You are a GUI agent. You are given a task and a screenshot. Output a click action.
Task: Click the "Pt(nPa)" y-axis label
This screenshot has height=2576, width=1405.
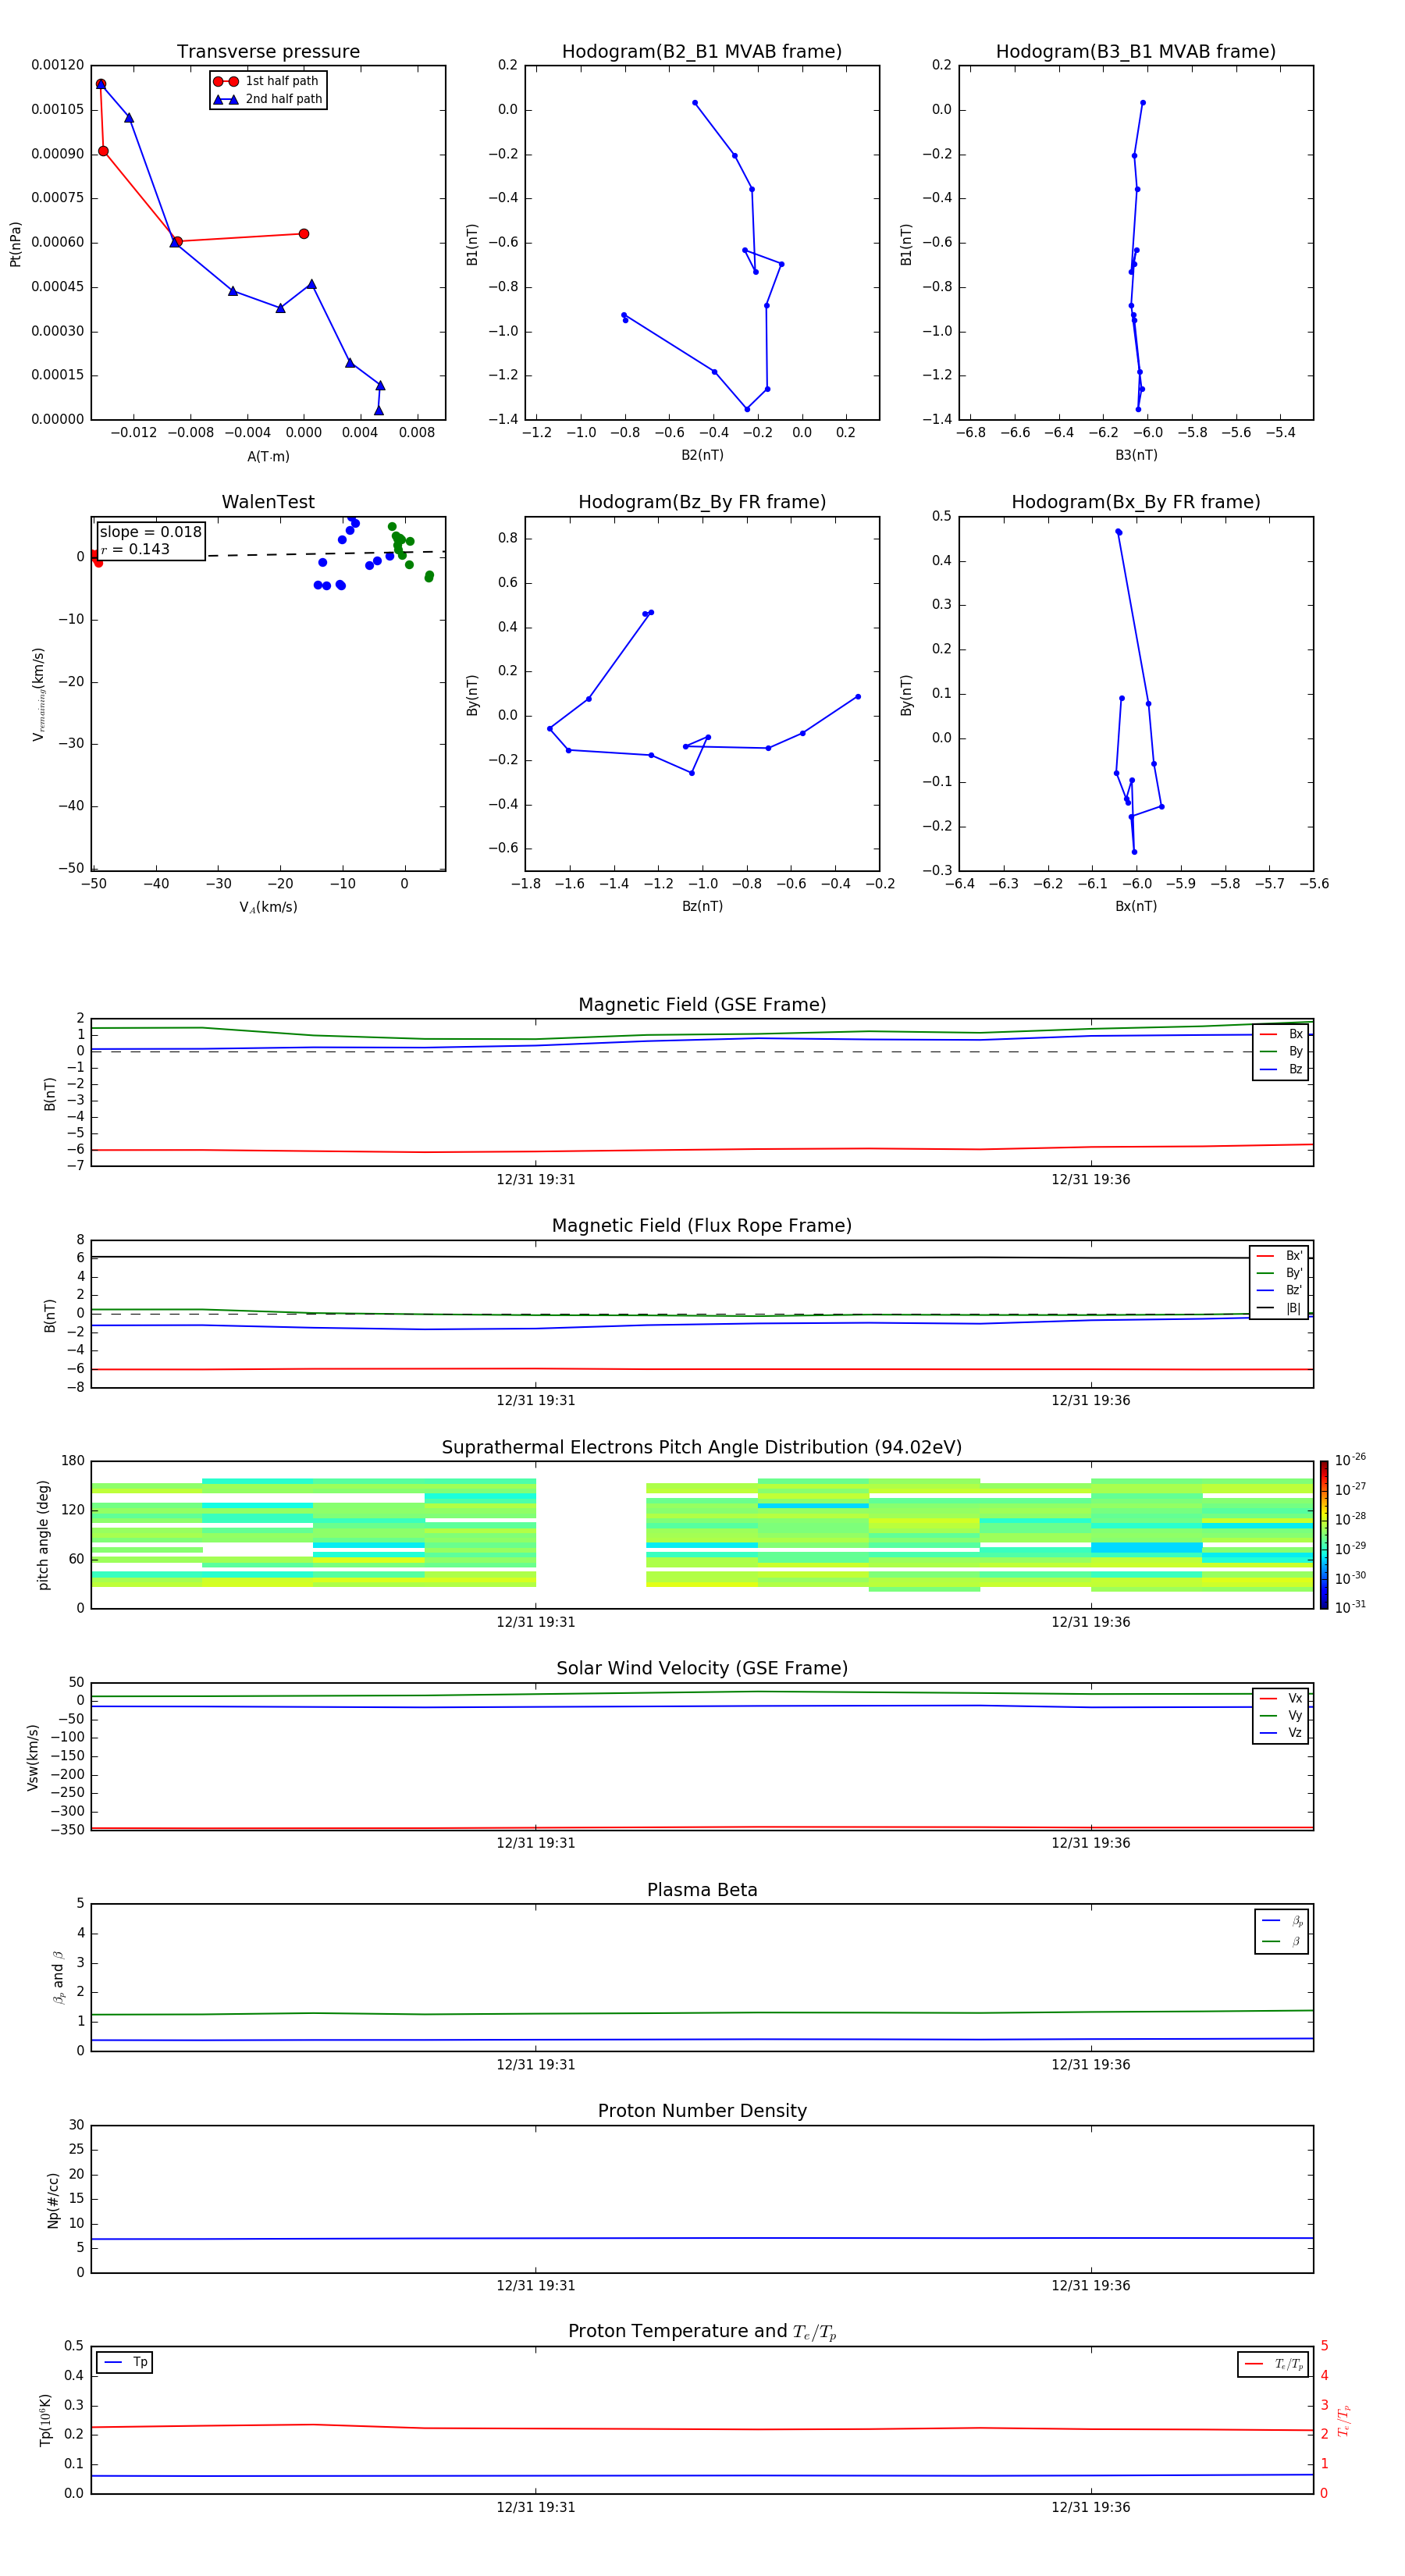tap(15, 244)
